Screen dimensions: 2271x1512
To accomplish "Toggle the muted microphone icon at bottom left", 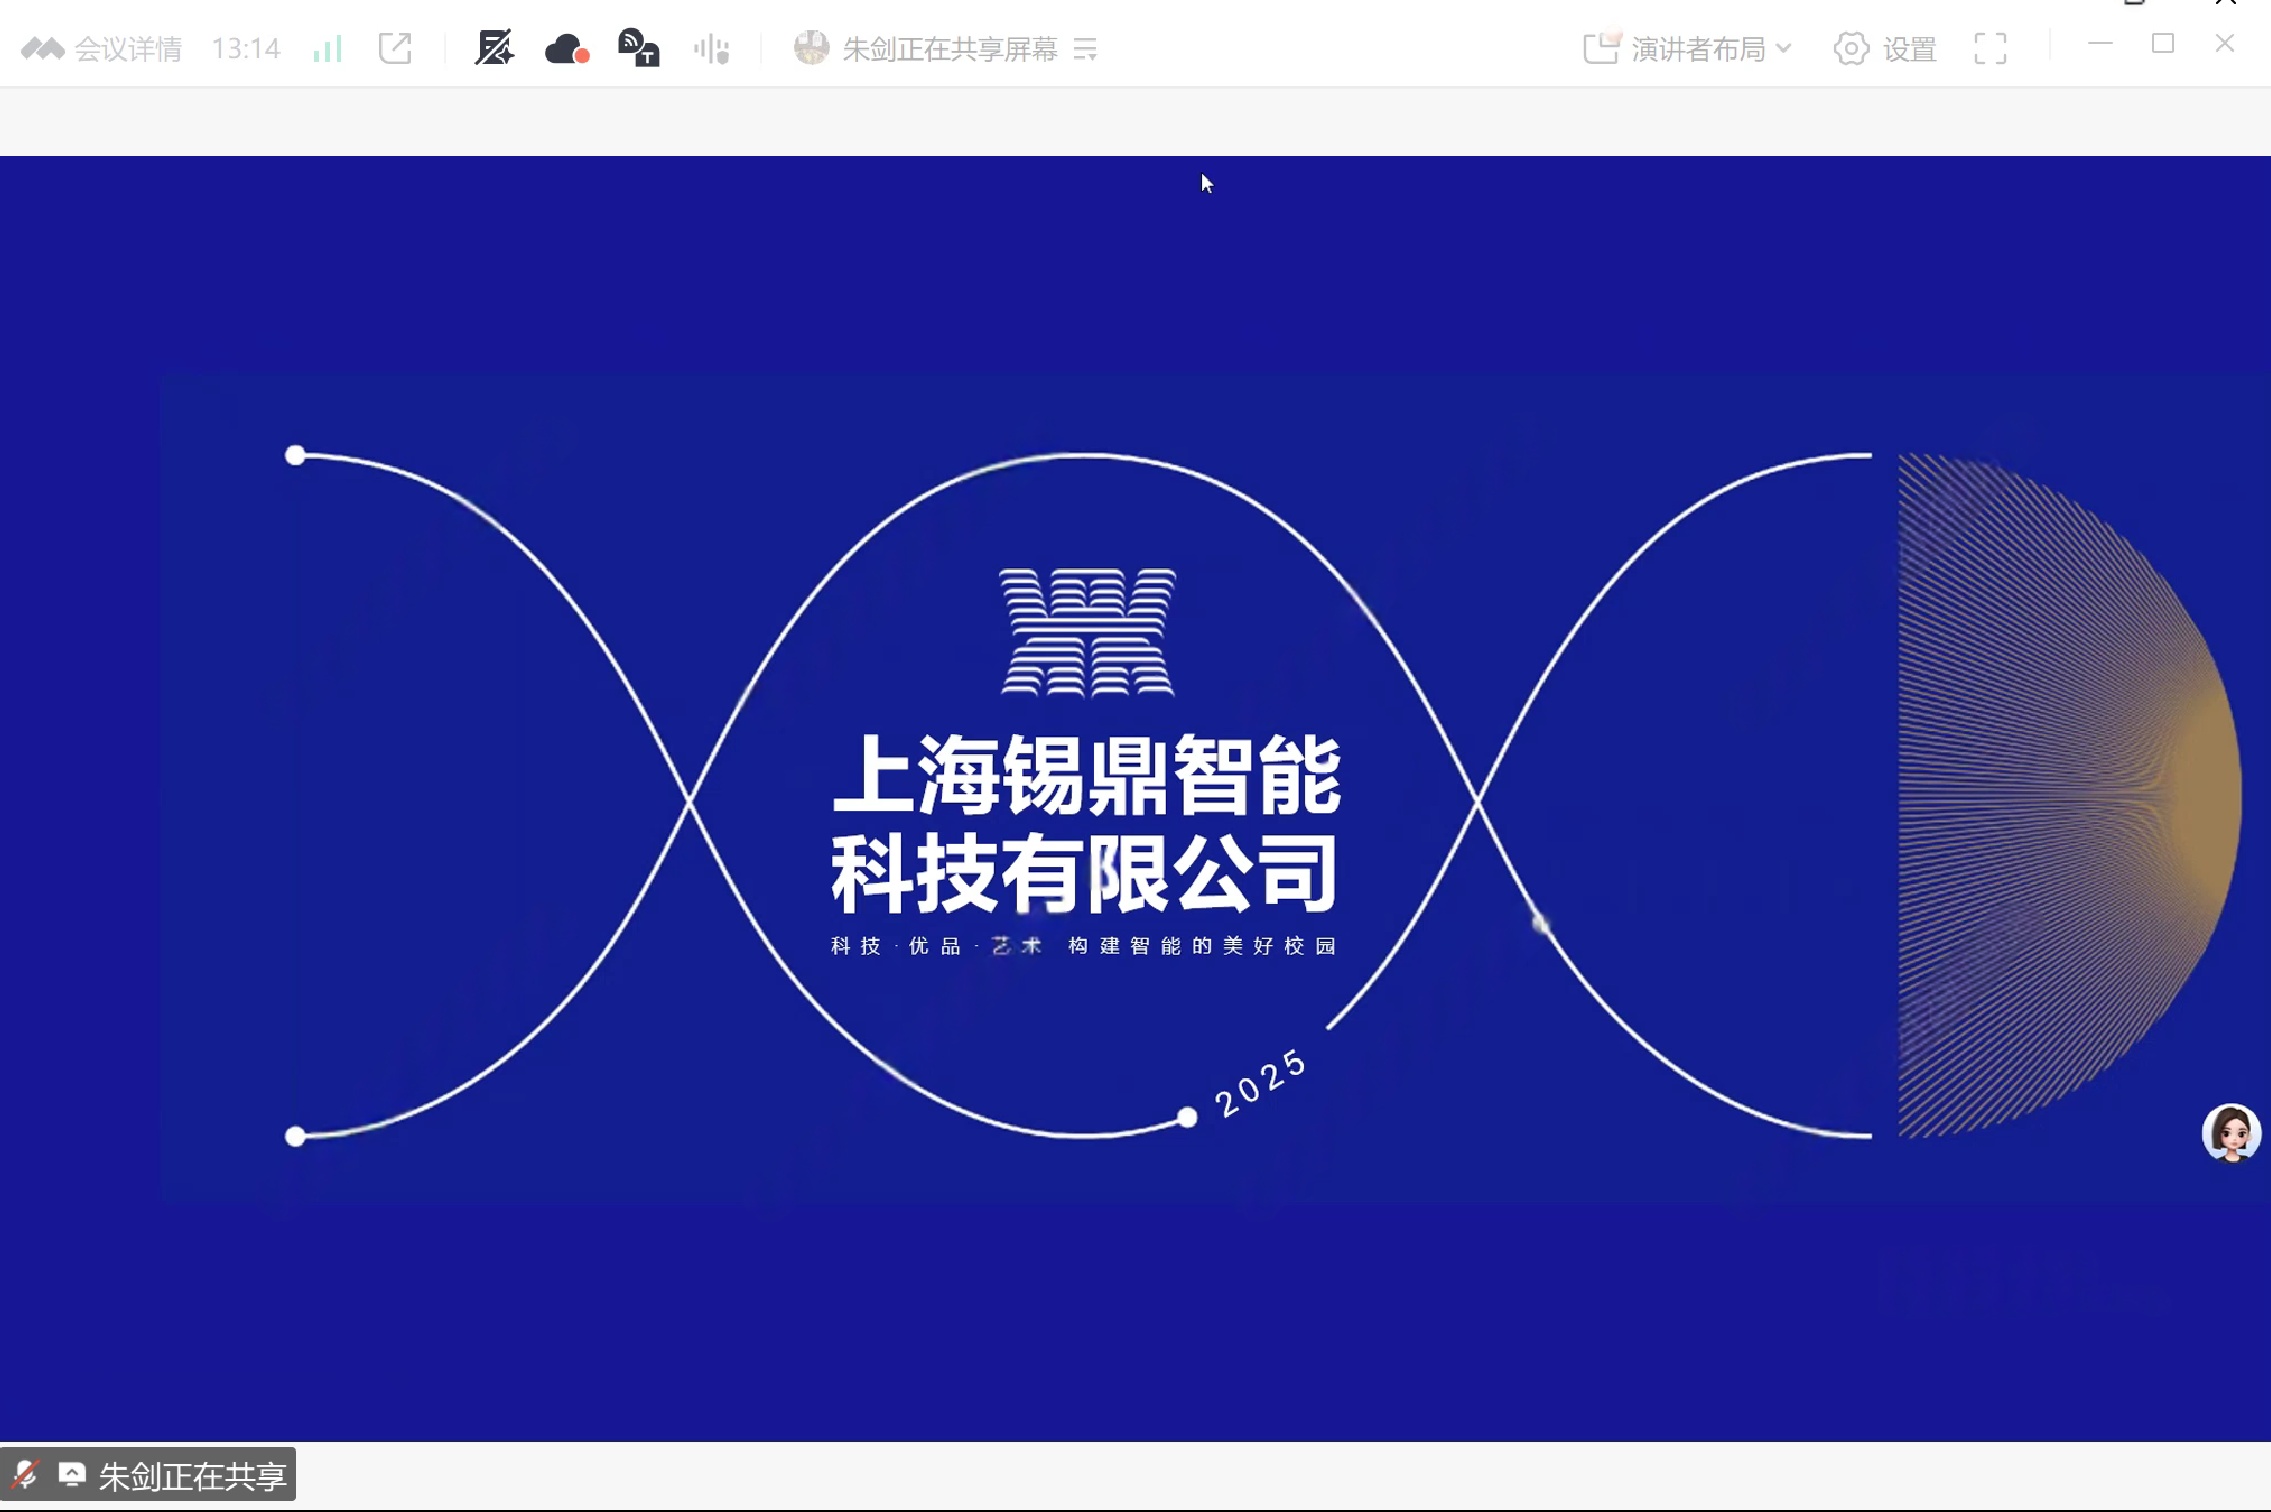I will [25, 1474].
